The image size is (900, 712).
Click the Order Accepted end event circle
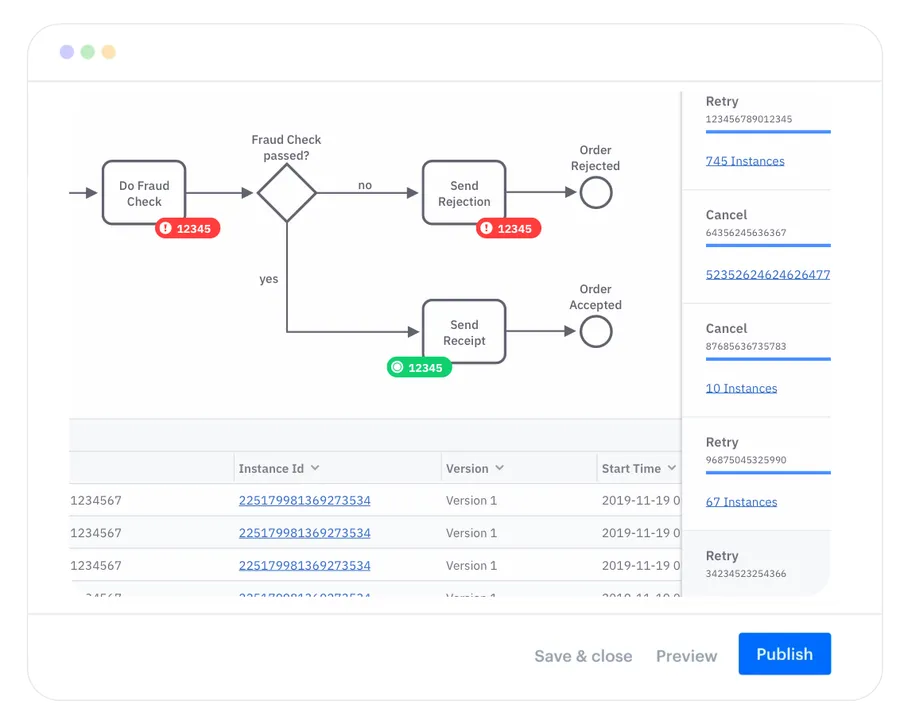(596, 331)
